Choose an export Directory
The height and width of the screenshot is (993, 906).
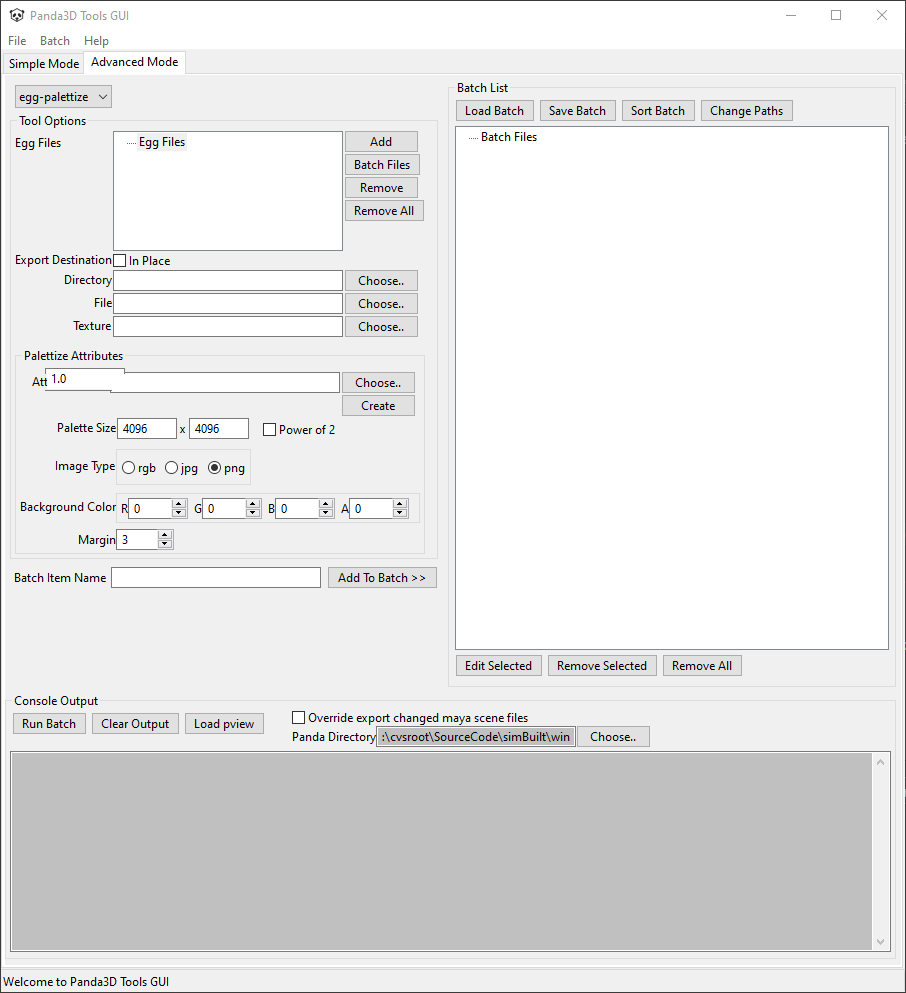[x=381, y=281]
